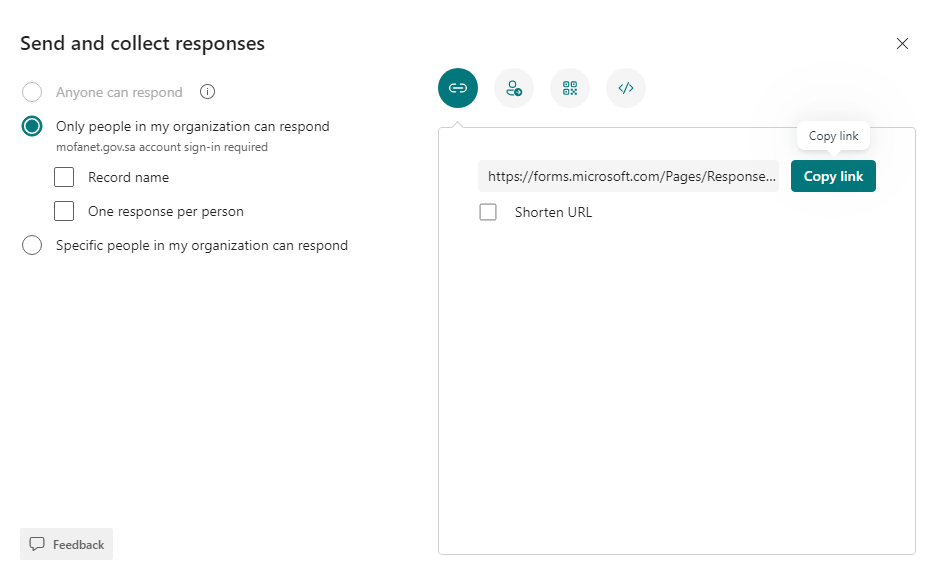Viewport: 929px width, 587px height.
Task: Click the Shorten URL label text
Action: click(553, 212)
